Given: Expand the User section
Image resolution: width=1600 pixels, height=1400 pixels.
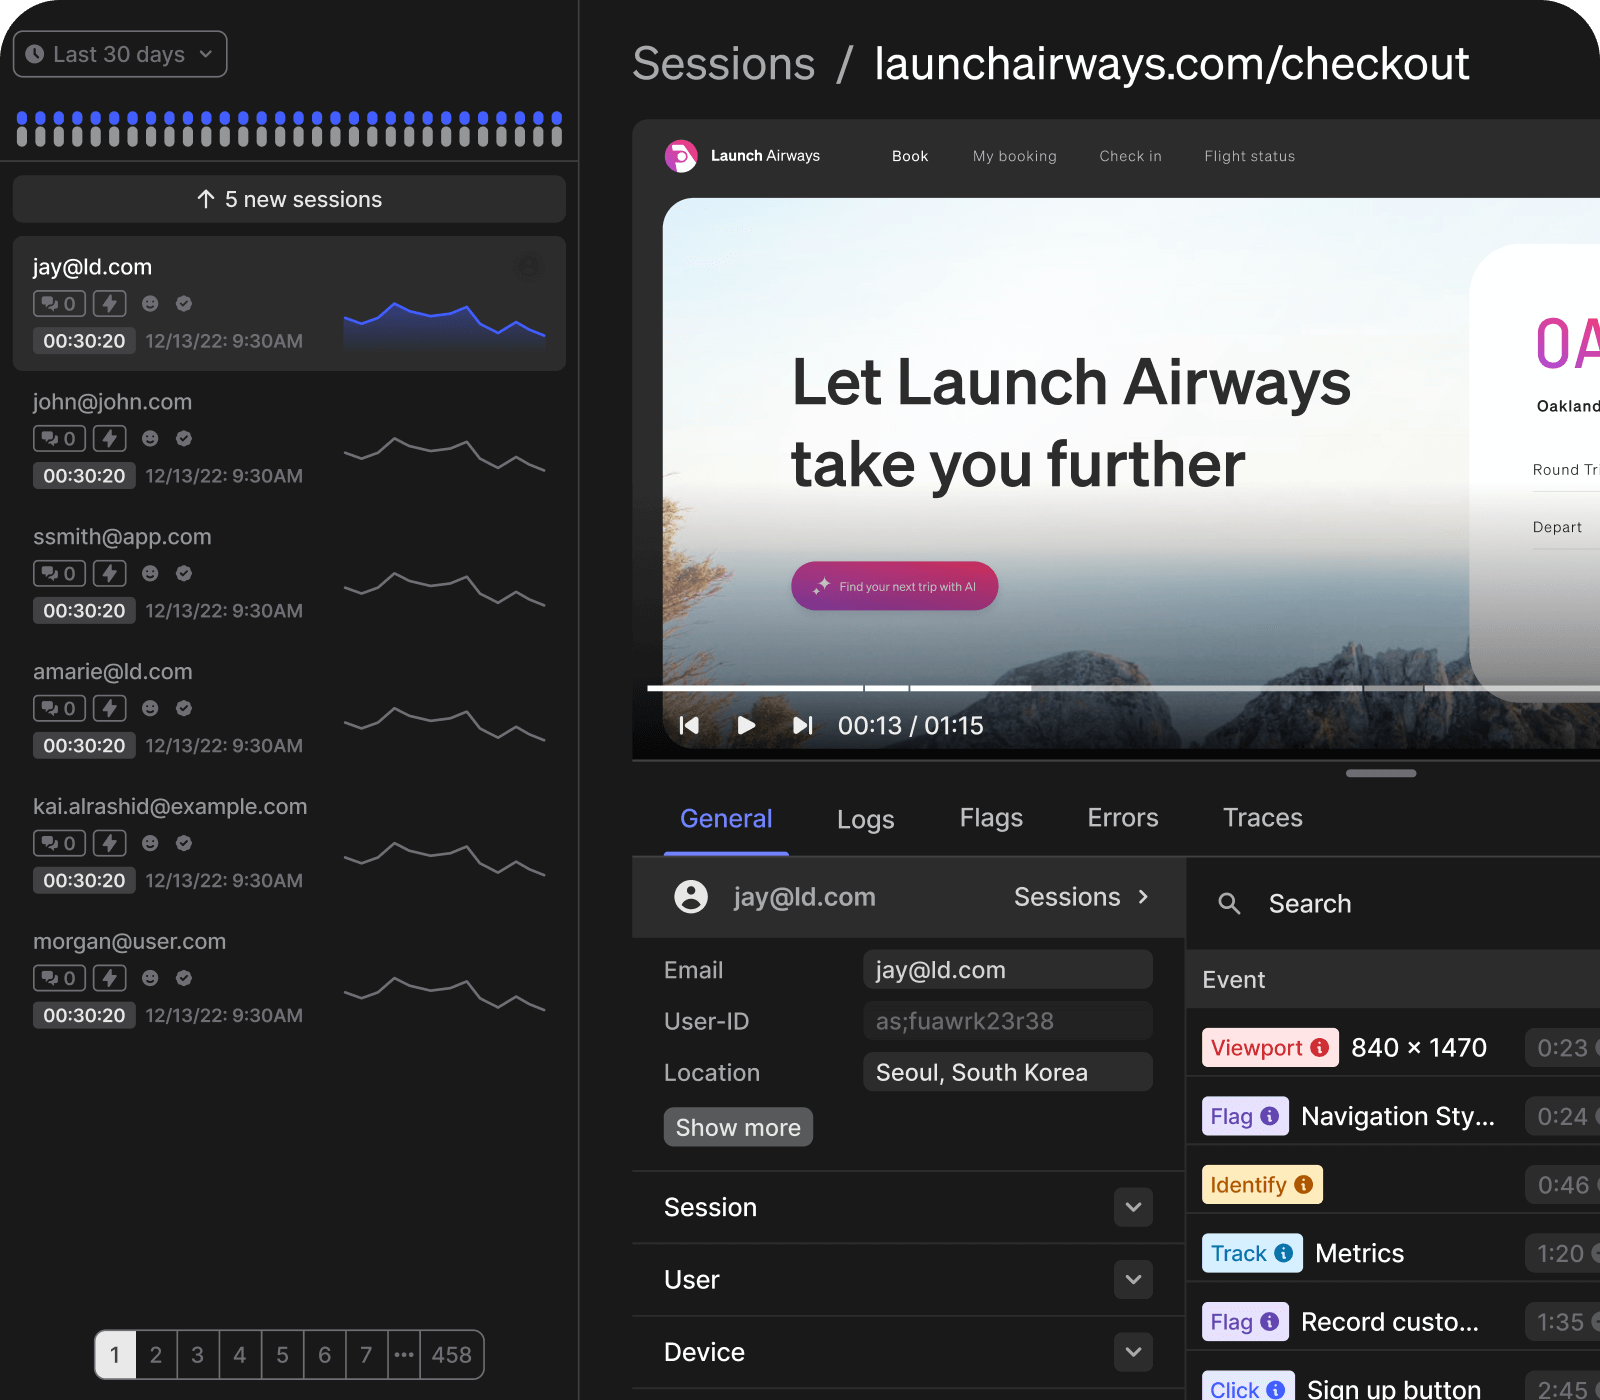Looking at the screenshot, I should [1133, 1280].
